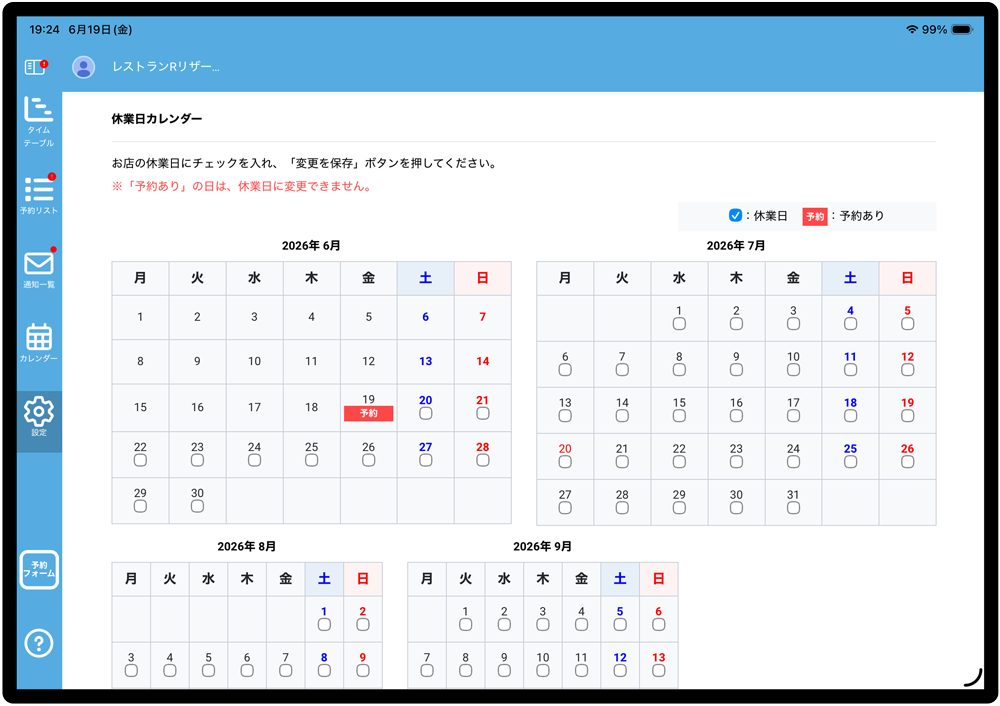1000x706 pixels.
Task: Check the August 1 holiday checkbox
Action: (x=324, y=624)
